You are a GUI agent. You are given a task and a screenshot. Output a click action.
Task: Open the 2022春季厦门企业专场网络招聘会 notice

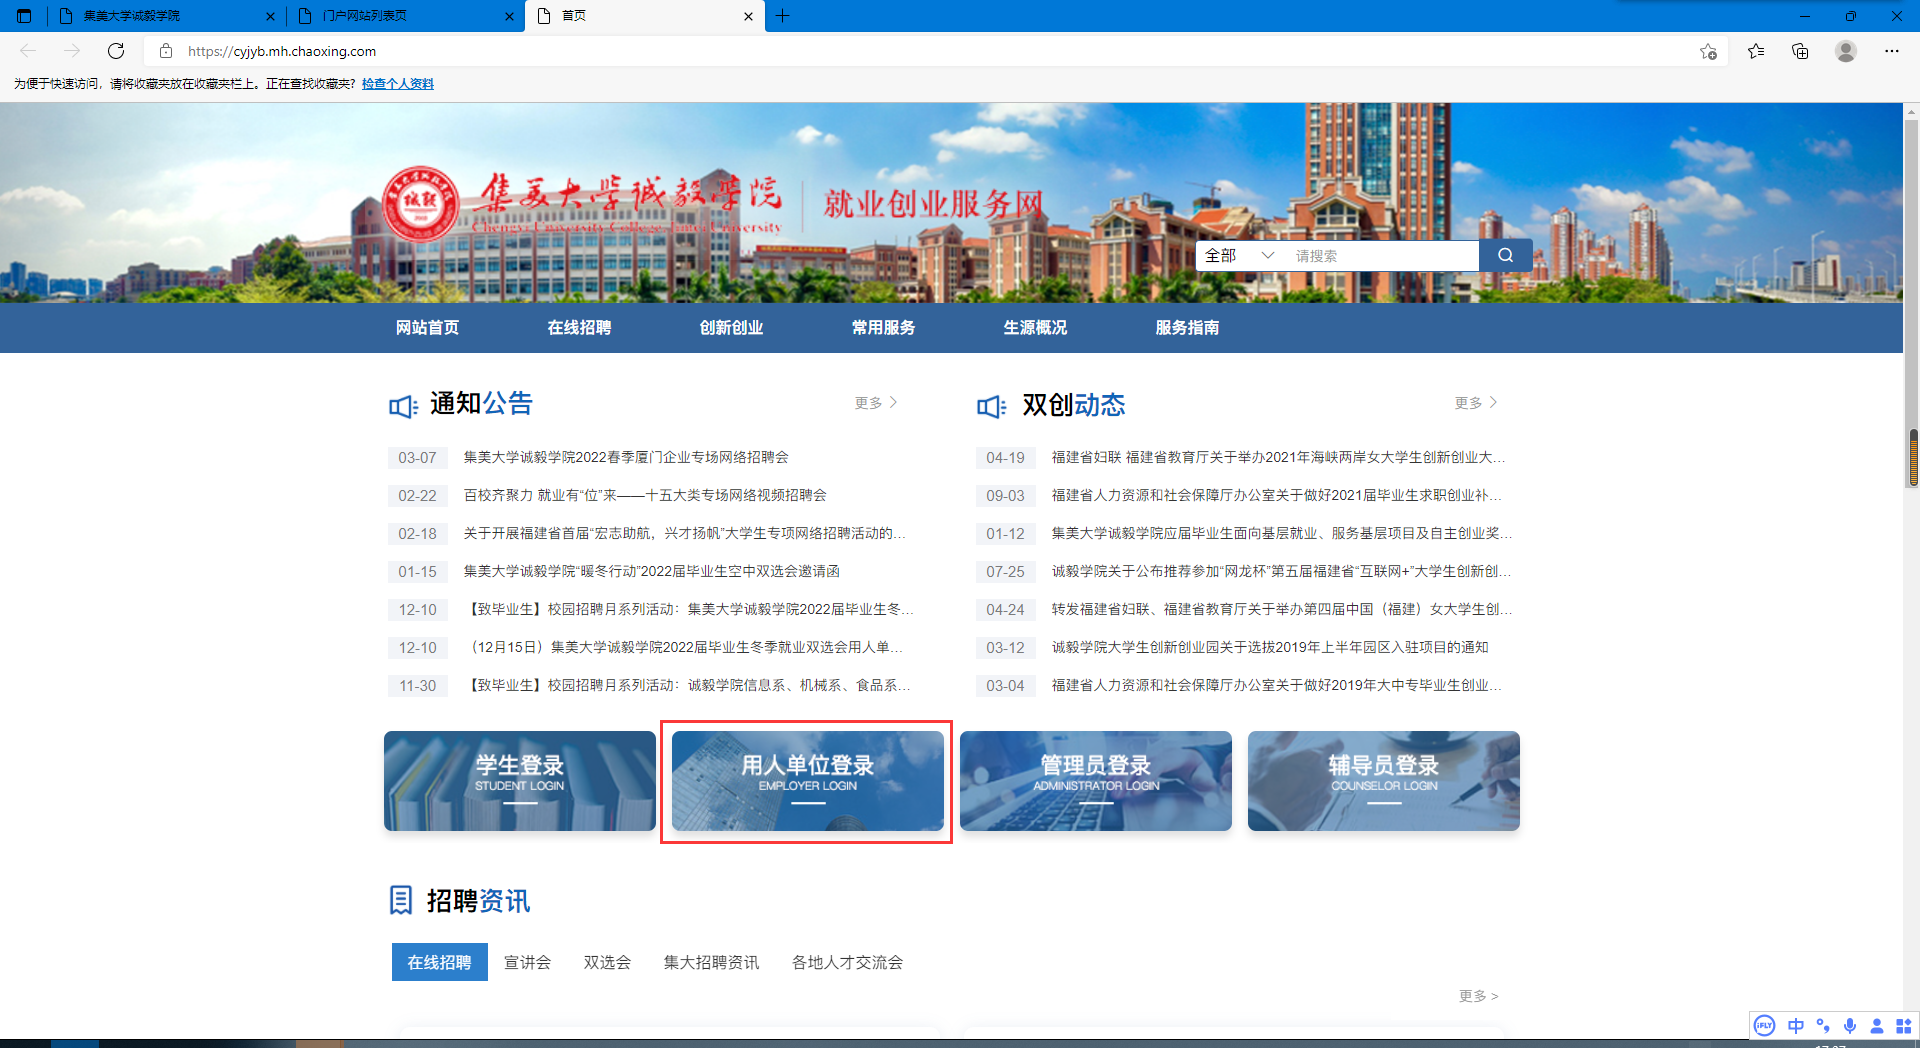(x=626, y=457)
